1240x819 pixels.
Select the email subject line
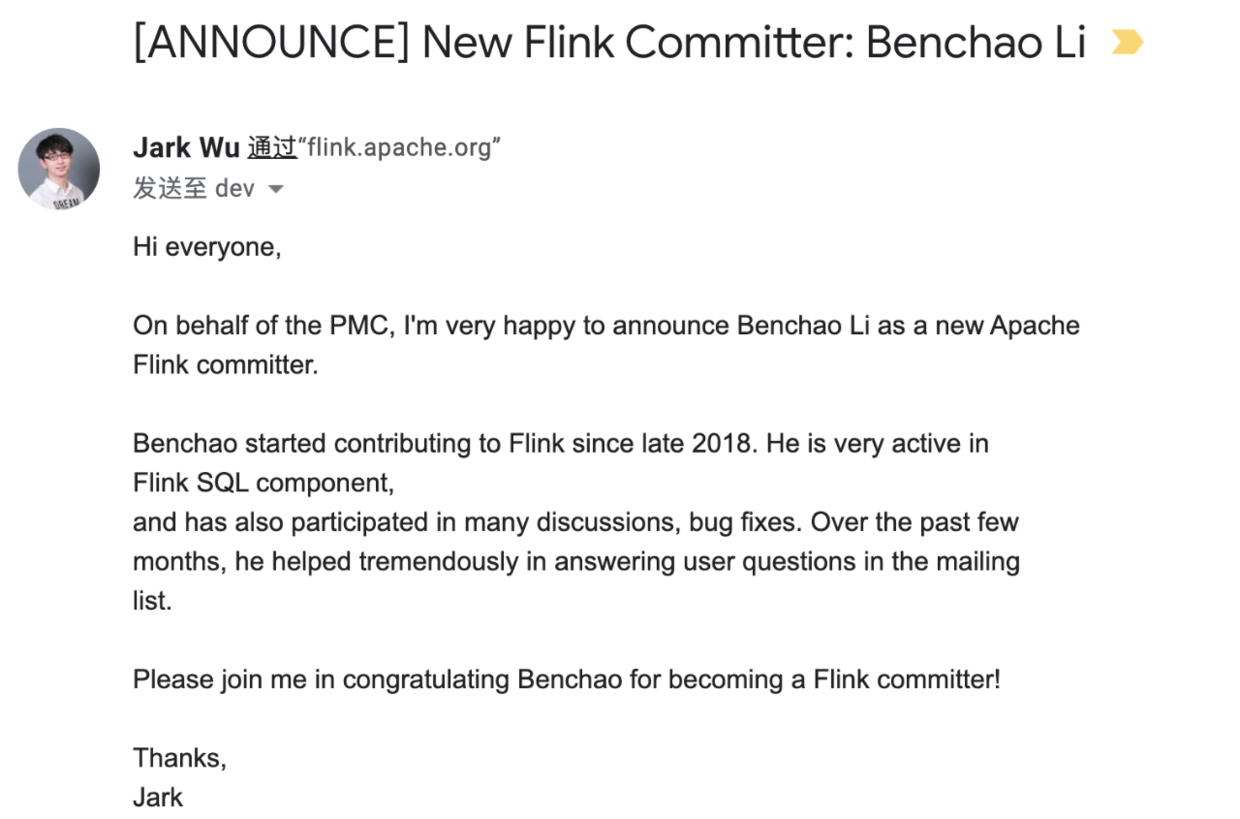pos(612,41)
